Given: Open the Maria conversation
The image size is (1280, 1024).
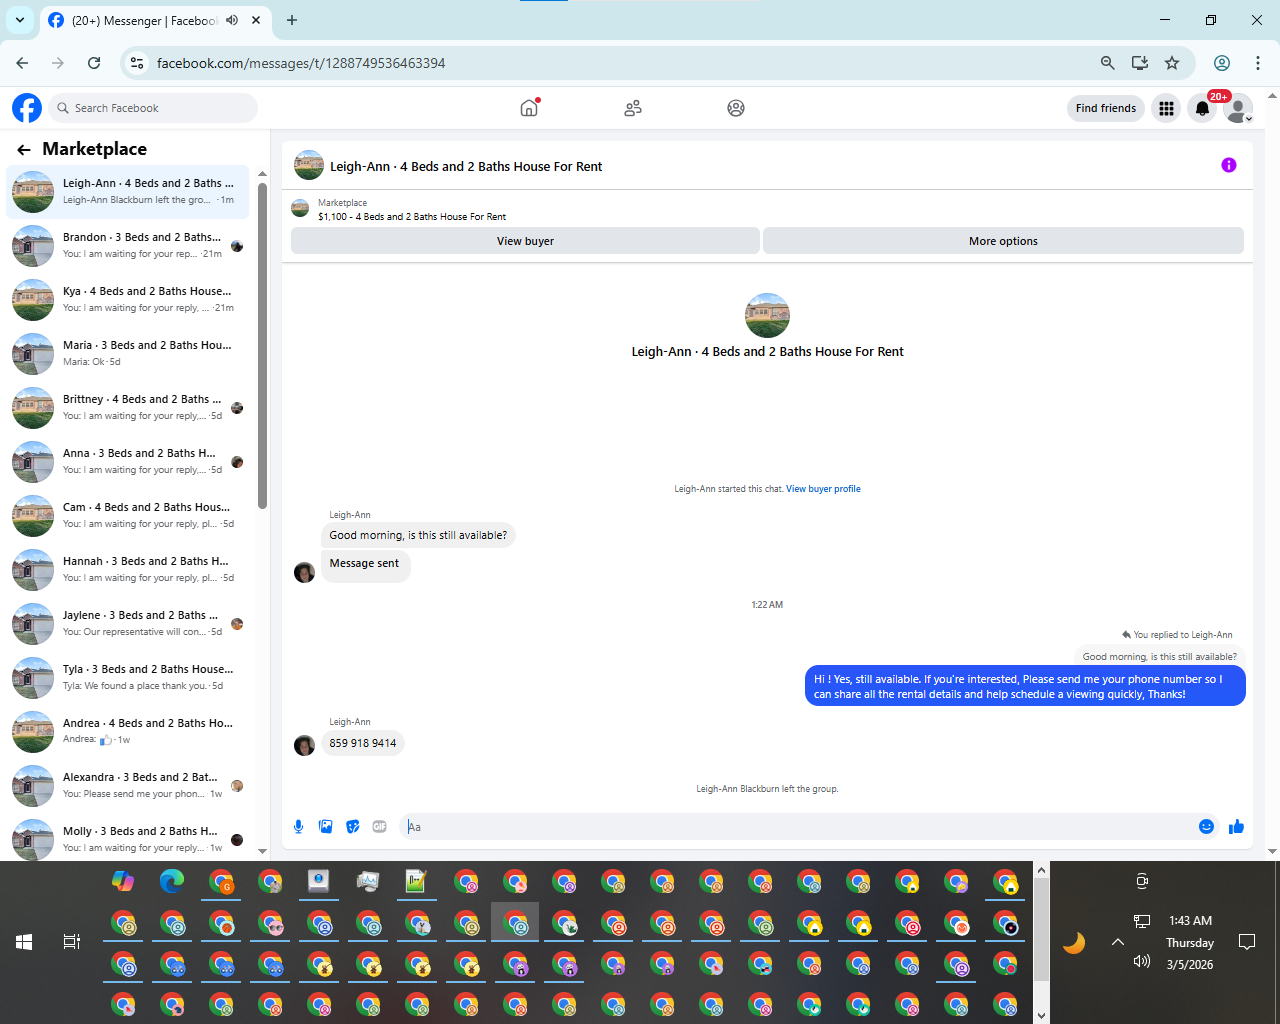Looking at the screenshot, I should 128,353.
